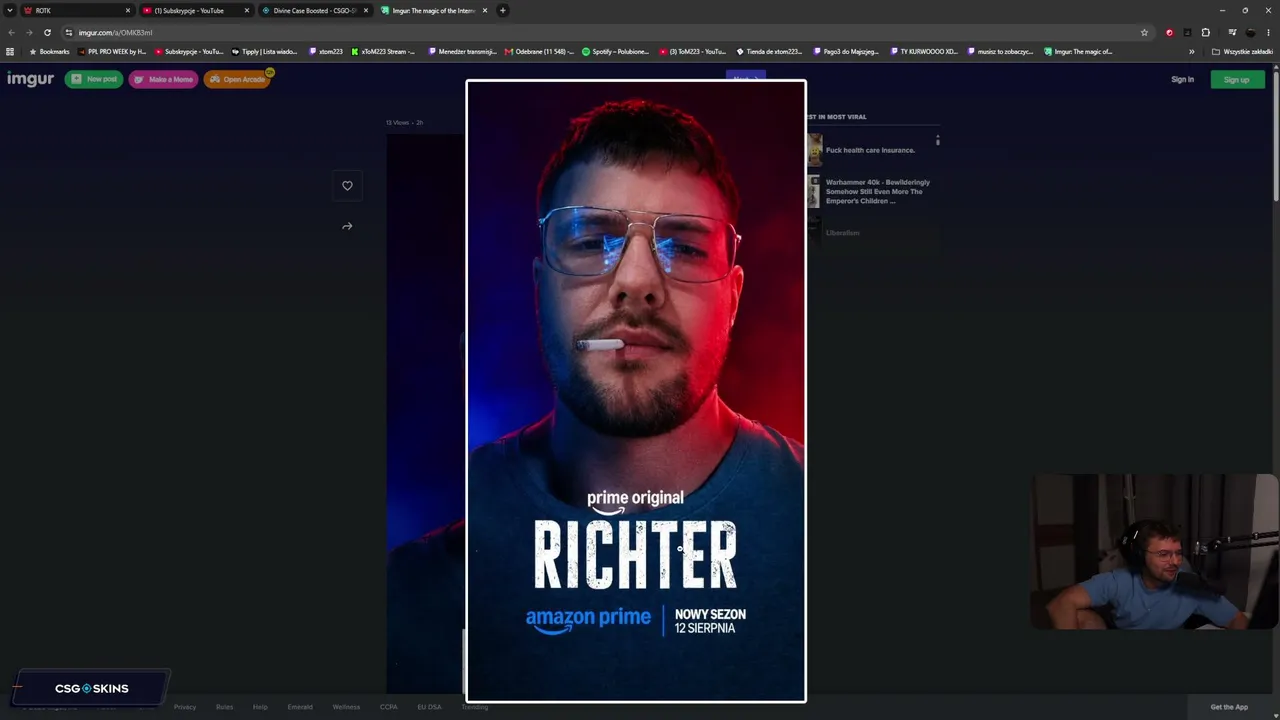Reload the current page
This screenshot has height=720, width=1280.
coord(47,32)
